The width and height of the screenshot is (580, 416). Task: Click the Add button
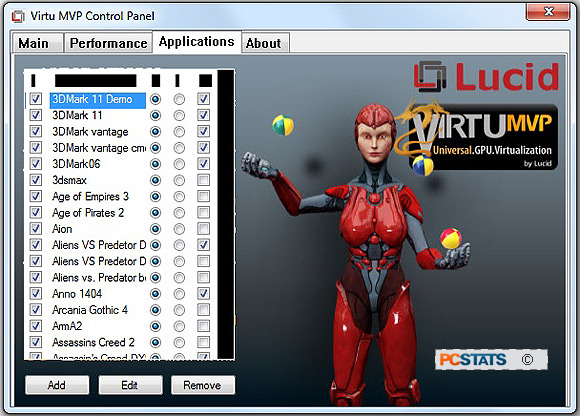57,385
